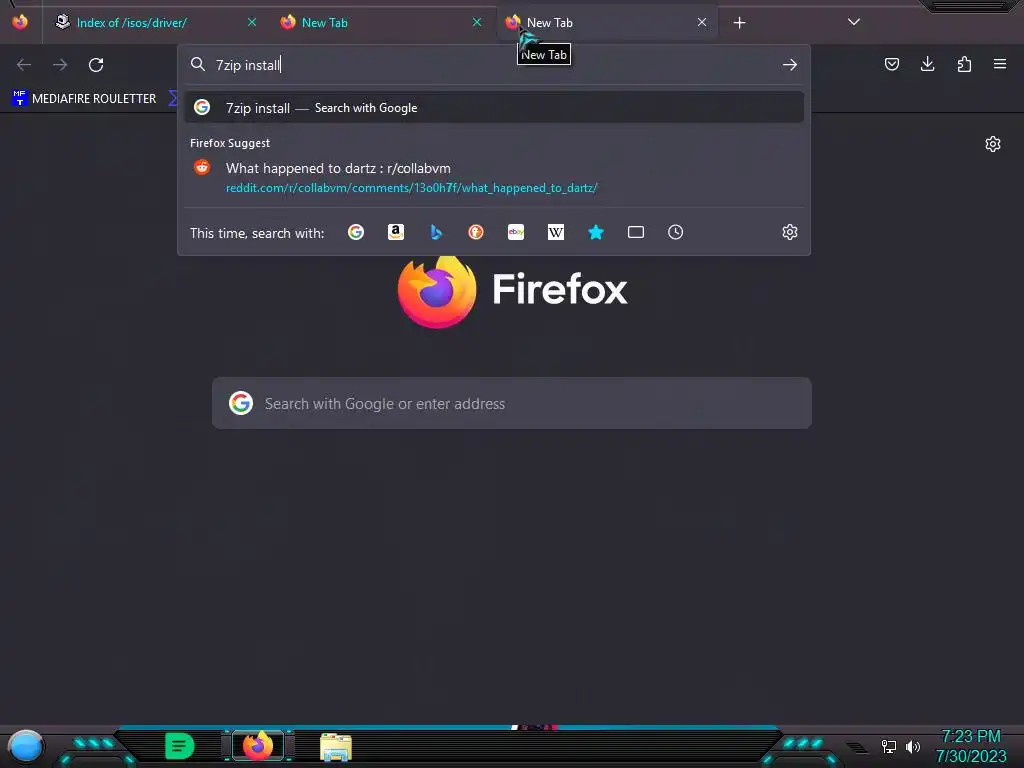This screenshot has height=768, width=1024.
Task: Search this time with Bing
Action: [x=436, y=232]
